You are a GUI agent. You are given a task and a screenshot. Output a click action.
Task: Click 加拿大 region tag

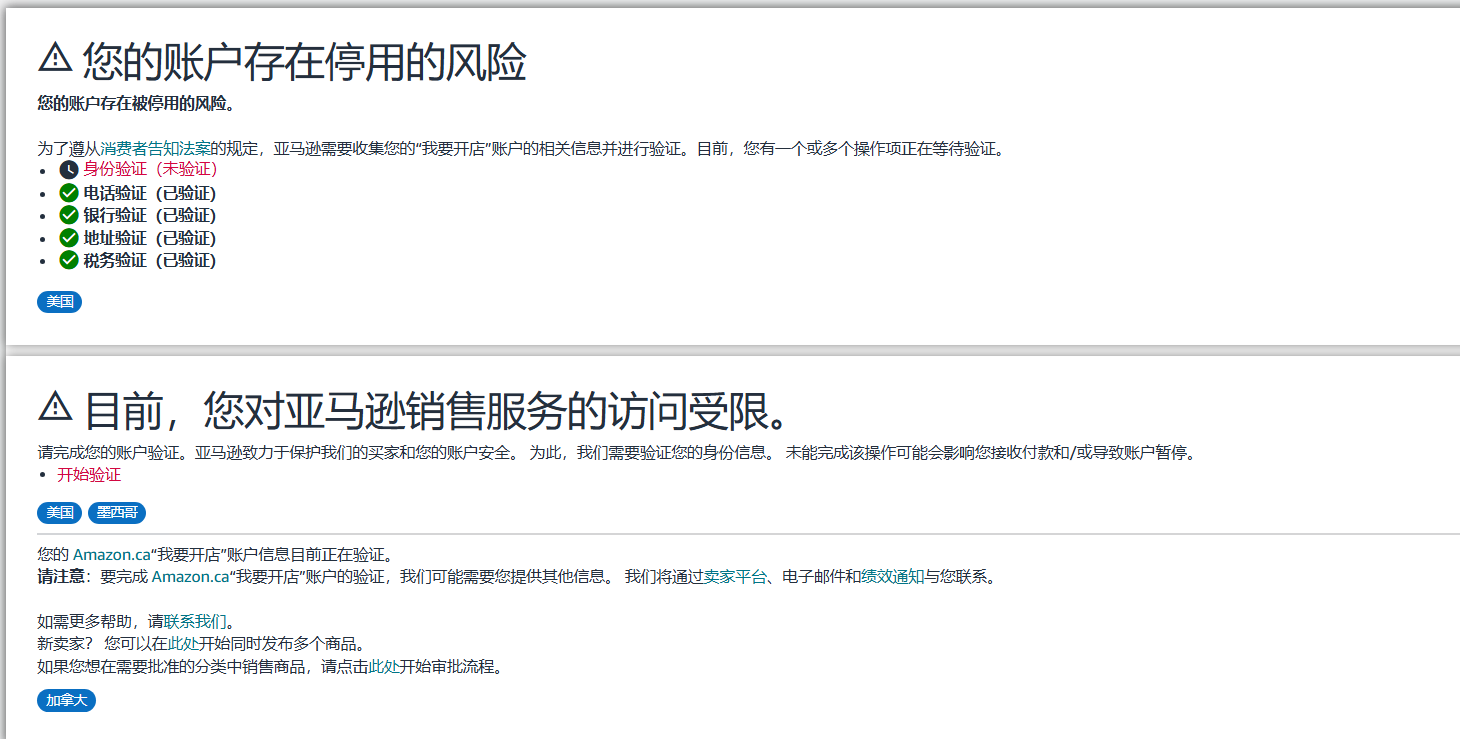click(66, 700)
